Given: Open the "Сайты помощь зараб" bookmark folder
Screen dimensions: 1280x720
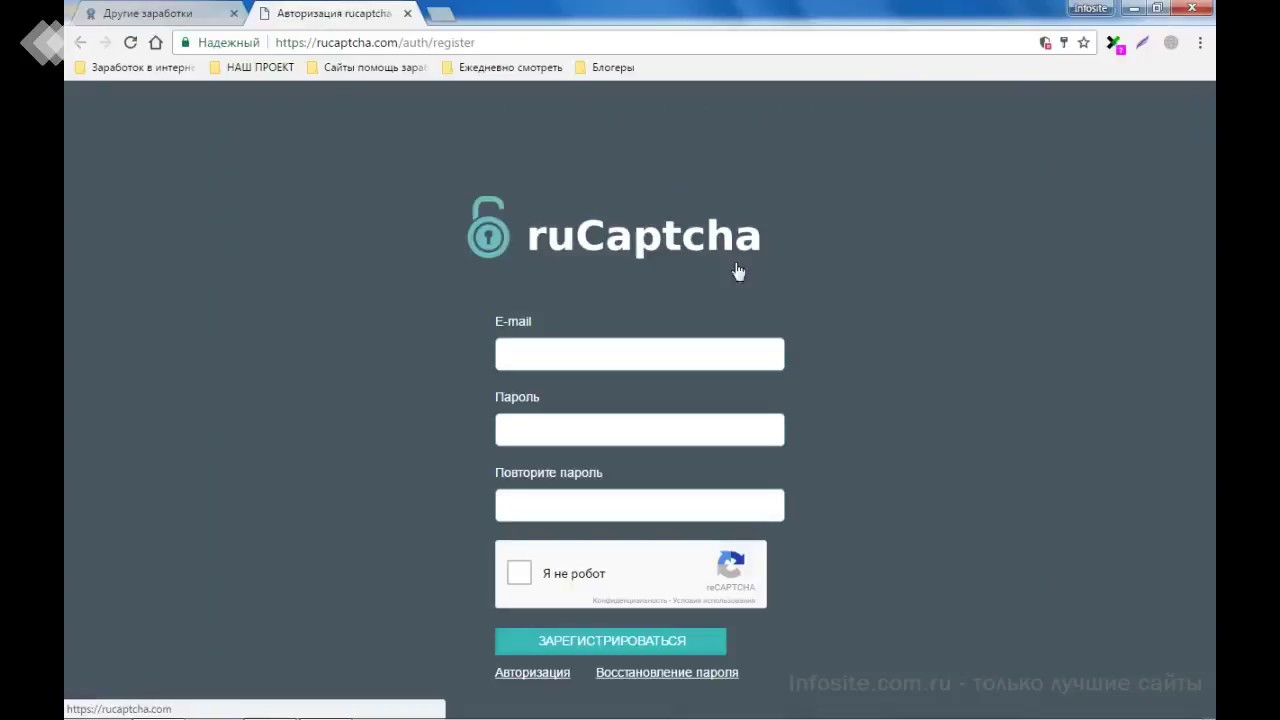Looking at the screenshot, I should coord(367,68).
